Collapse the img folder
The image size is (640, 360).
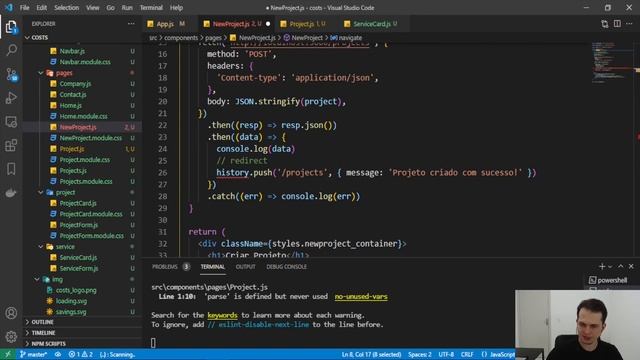point(57,279)
